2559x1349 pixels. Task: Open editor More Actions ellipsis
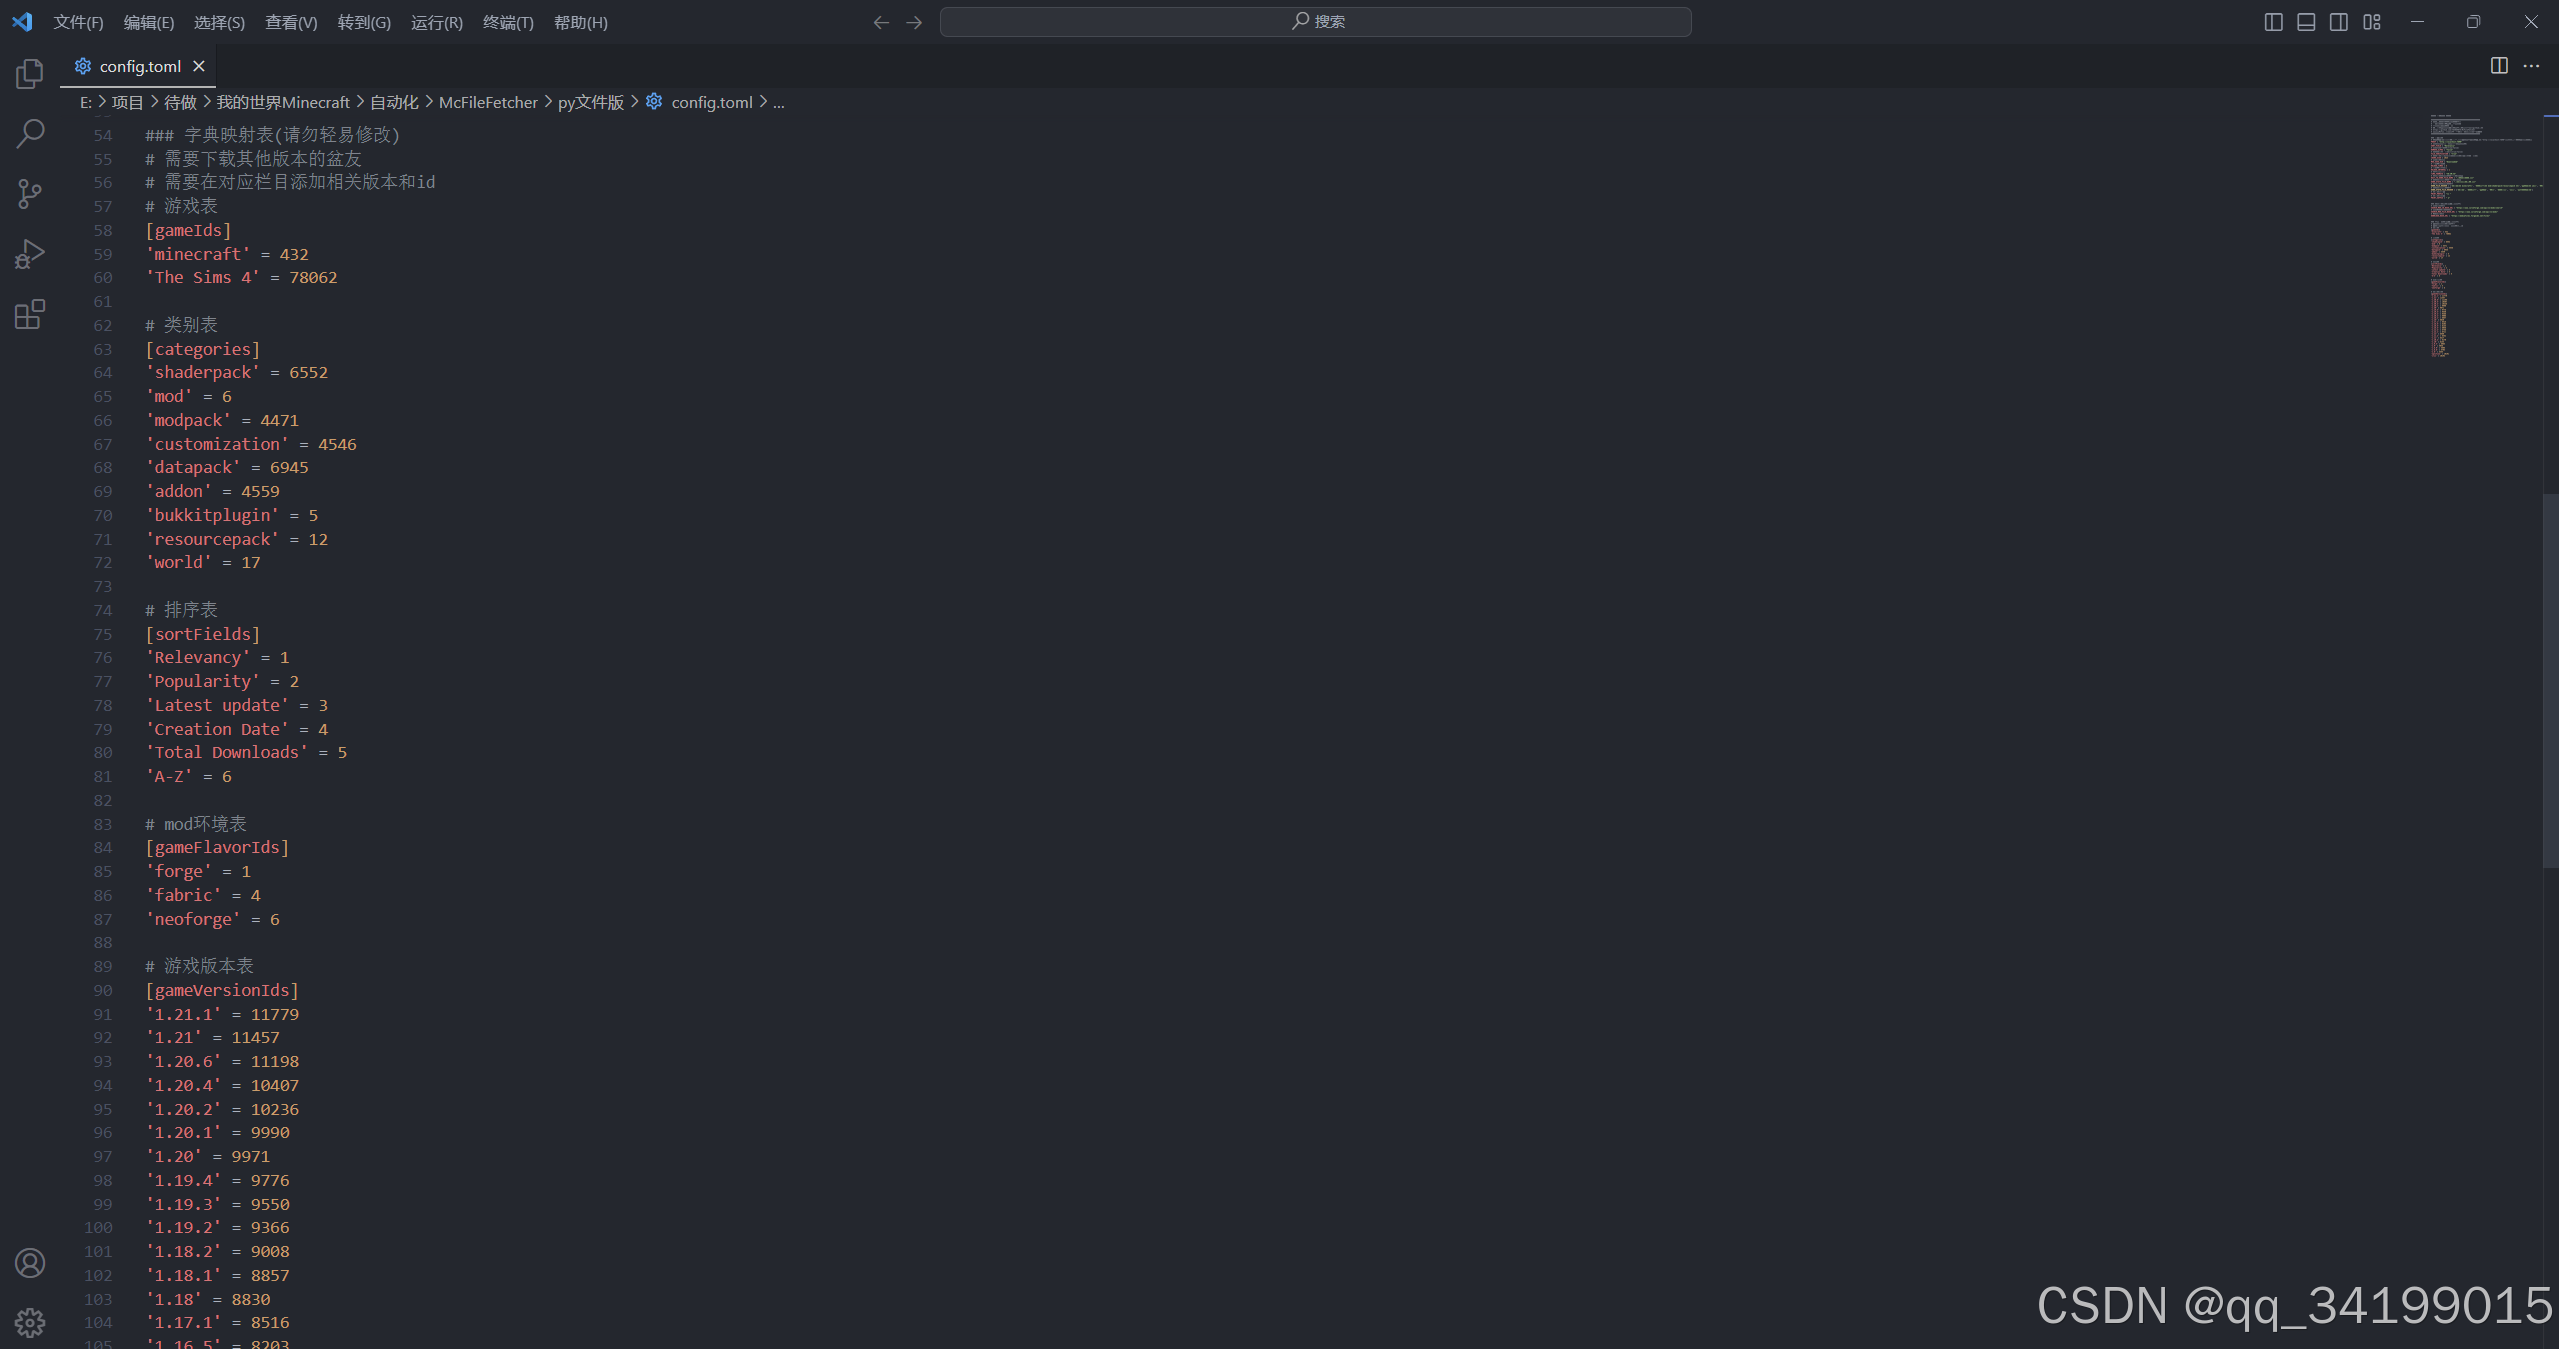(x=2531, y=66)
